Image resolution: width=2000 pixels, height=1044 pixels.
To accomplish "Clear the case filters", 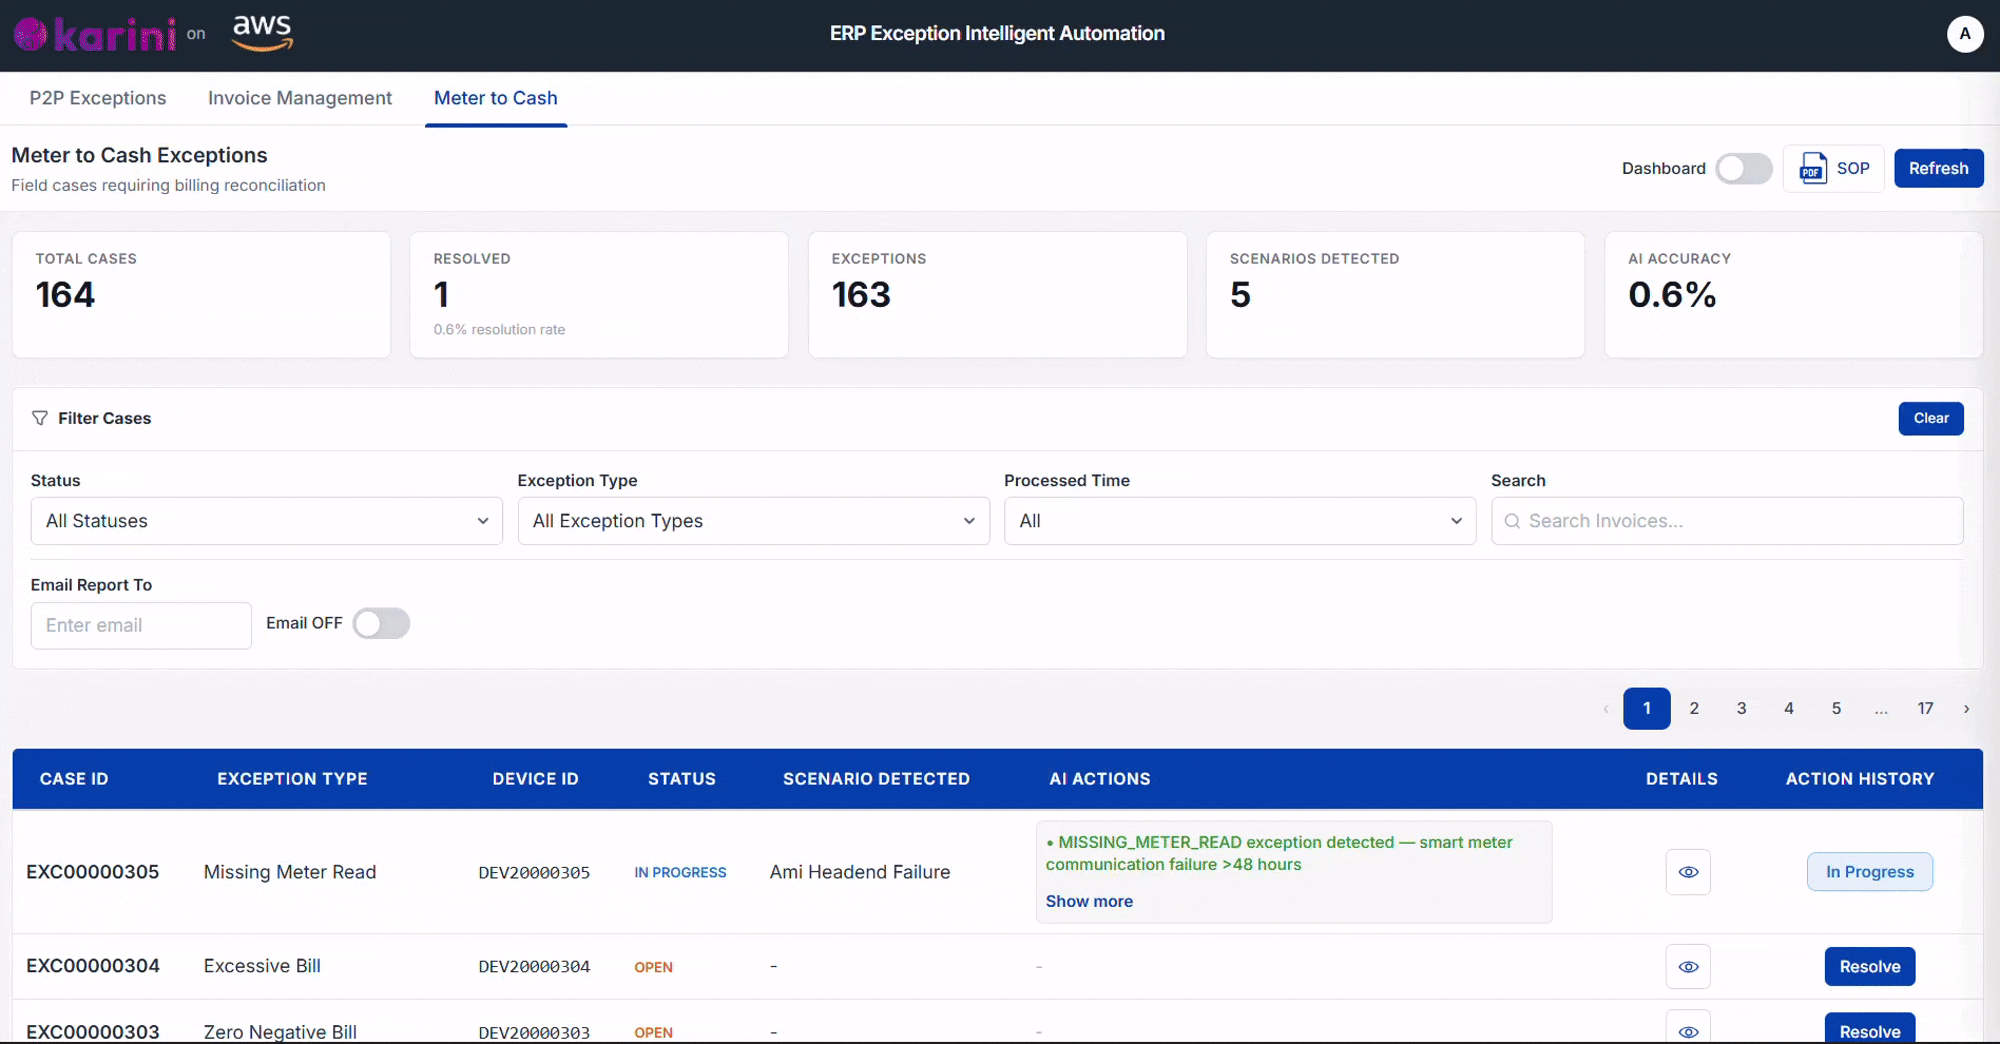I will (1931, 418).
